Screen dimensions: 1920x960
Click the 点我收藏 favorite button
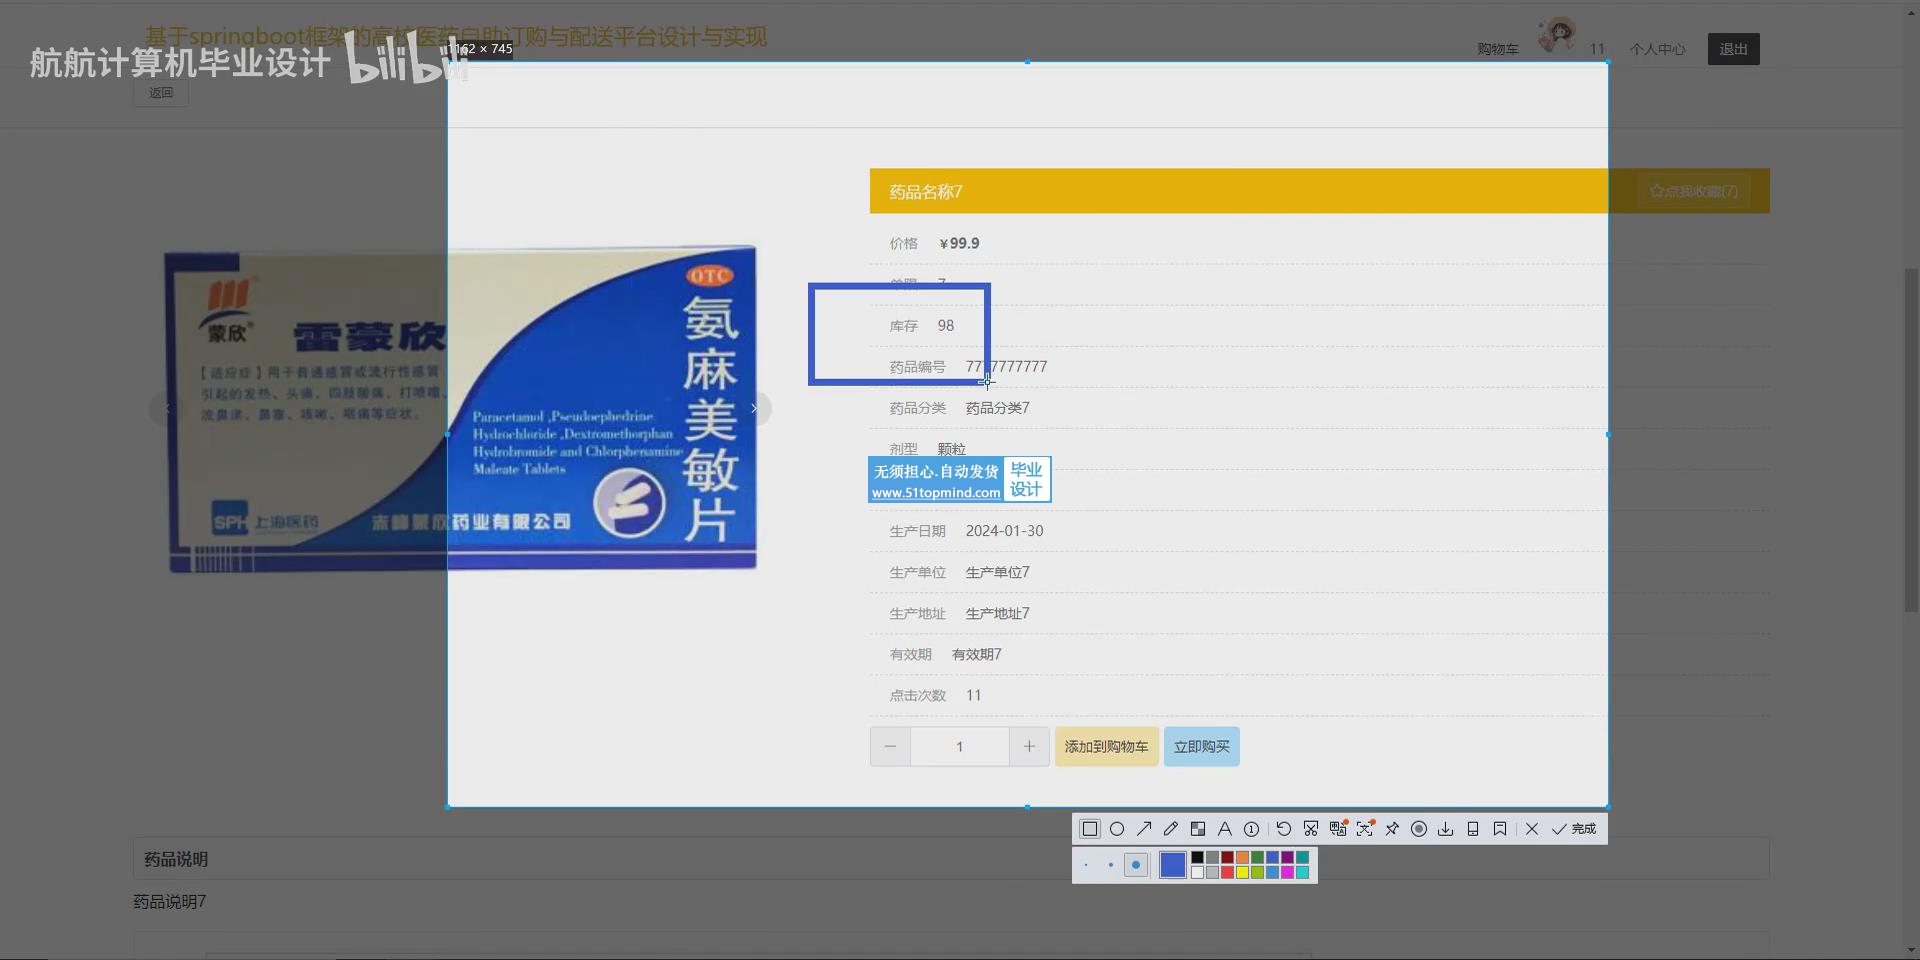[x=1694, y=191]
